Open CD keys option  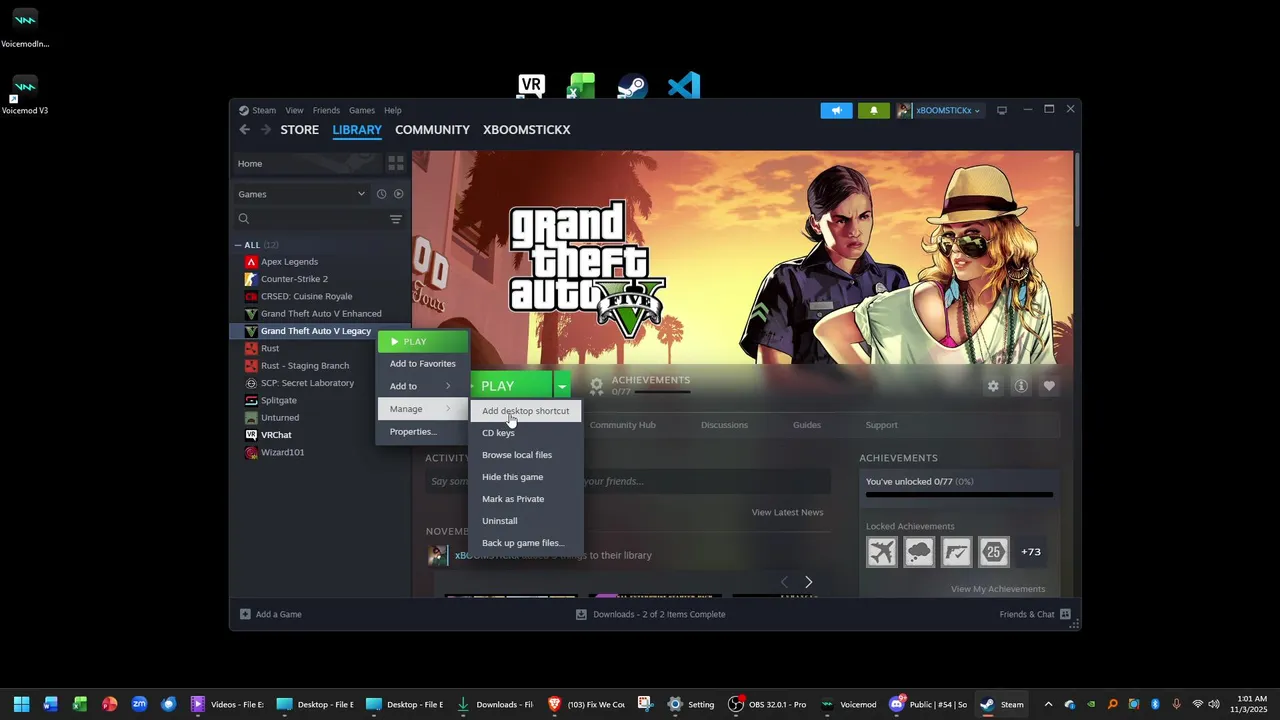tap(526, 433)
